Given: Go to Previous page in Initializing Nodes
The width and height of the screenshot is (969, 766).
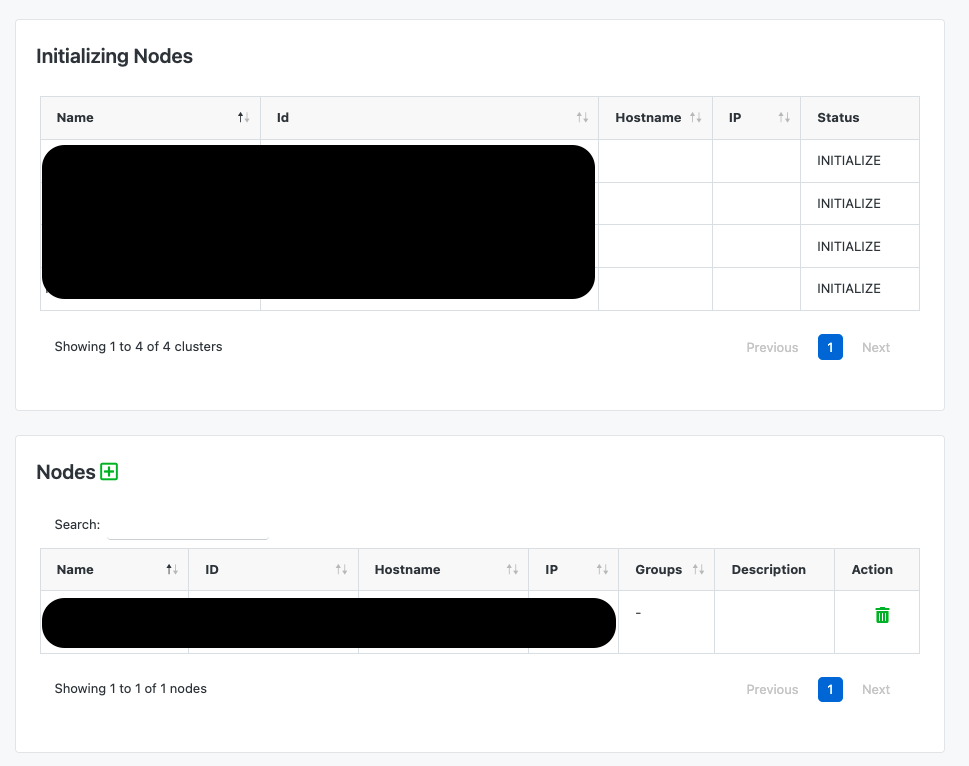Looking at the screenshot, I should [x=772, y=347].
